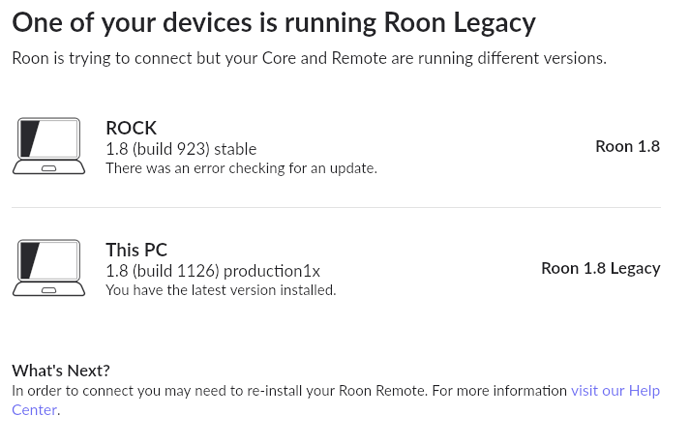Click the 'Center' link text
Viewport: 690px width, 446px height.
pyautogui.click(x=34, y=410)
